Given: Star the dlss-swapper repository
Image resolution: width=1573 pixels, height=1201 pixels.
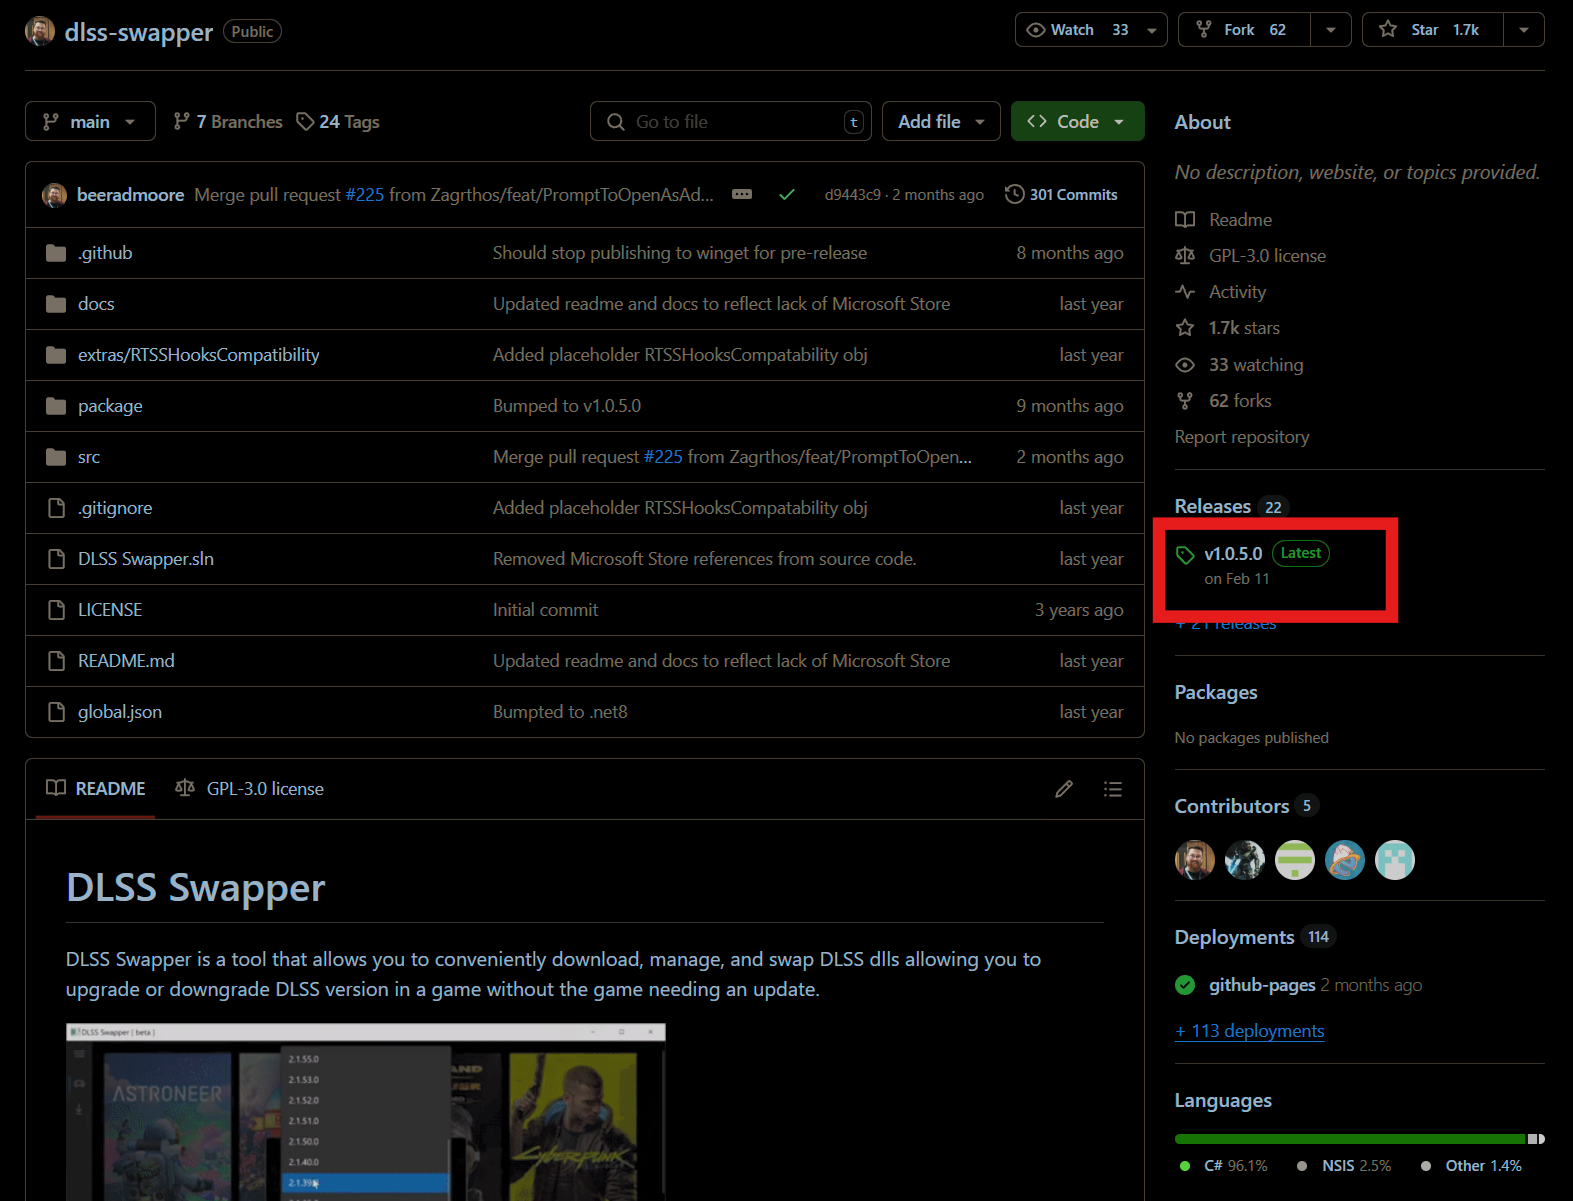Looking at the screenshot, I should [x=1432, y=30].
